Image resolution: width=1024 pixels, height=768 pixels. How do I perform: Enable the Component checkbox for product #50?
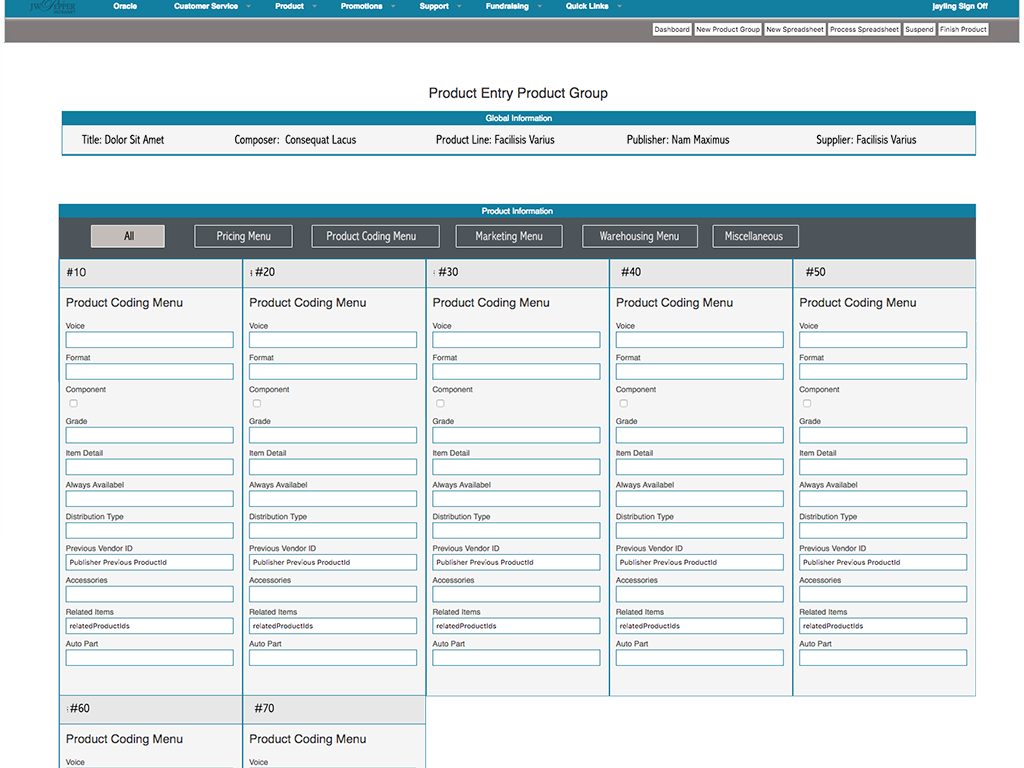tap(807, 404)
